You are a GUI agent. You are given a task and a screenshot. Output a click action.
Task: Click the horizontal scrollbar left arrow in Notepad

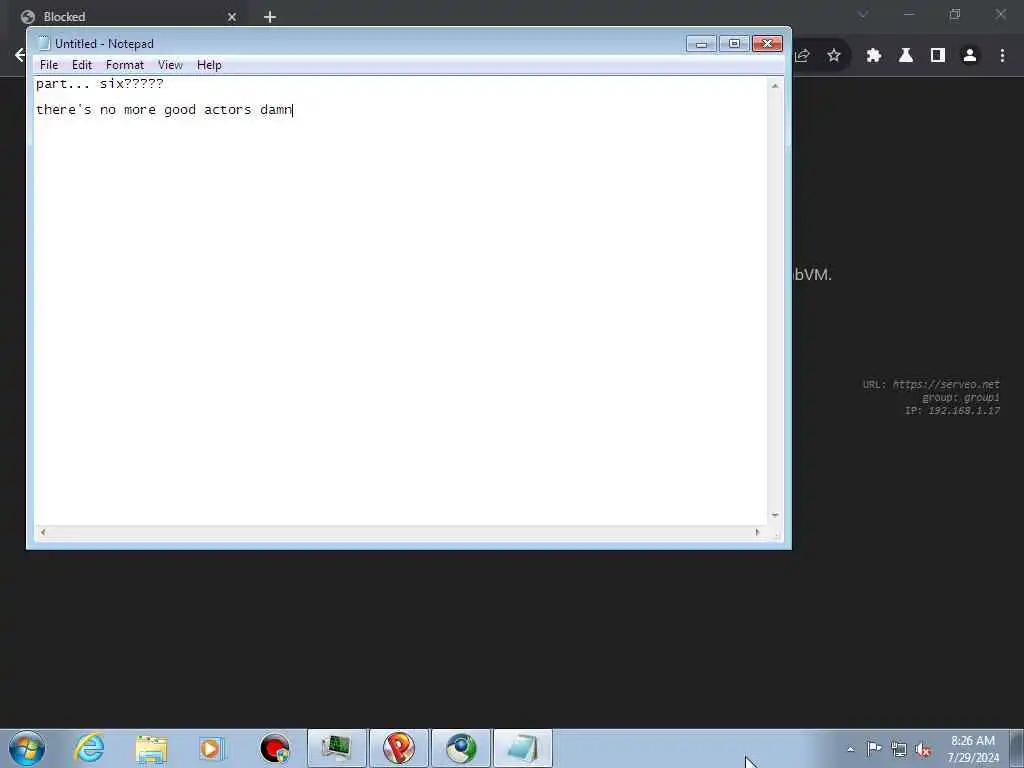[x=43, y=532]
